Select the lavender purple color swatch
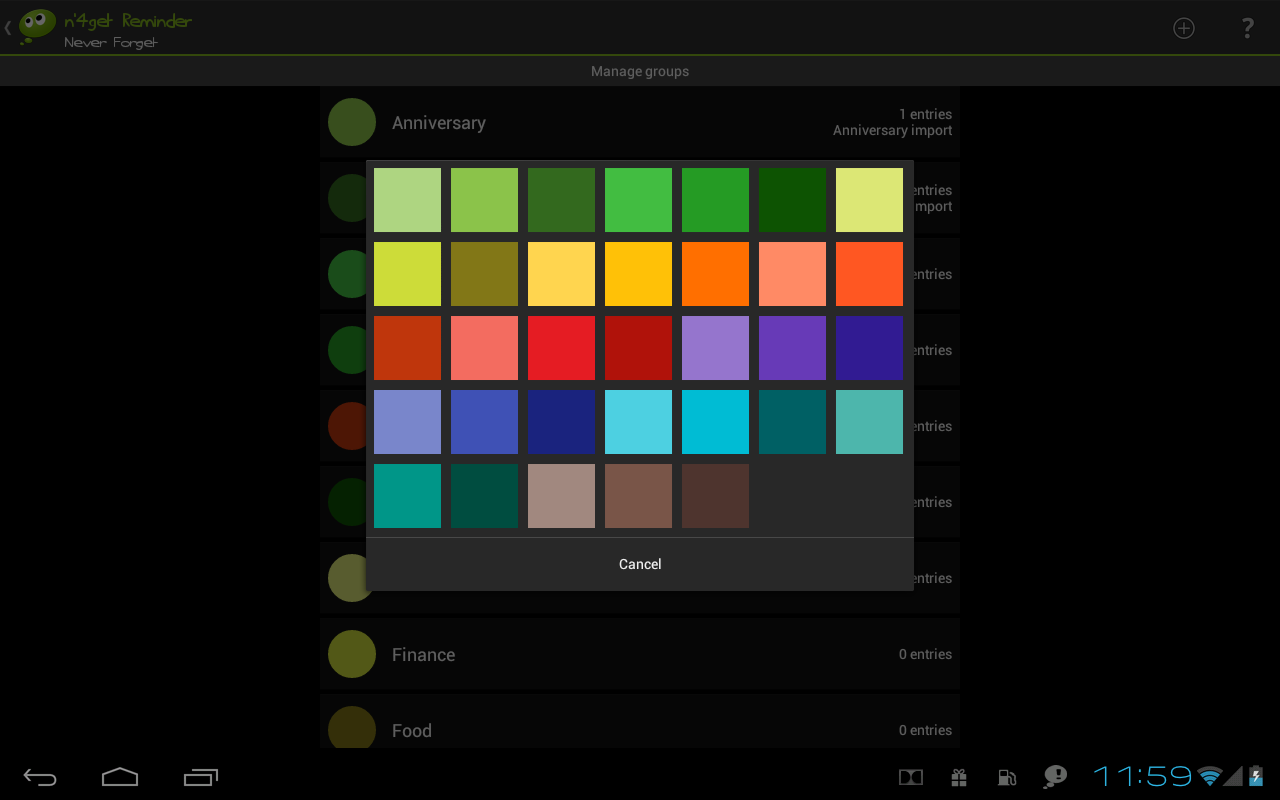Image resolution: width=1280 pixels, height=800 pixels. pyautogui.click(x=715, y=348)
